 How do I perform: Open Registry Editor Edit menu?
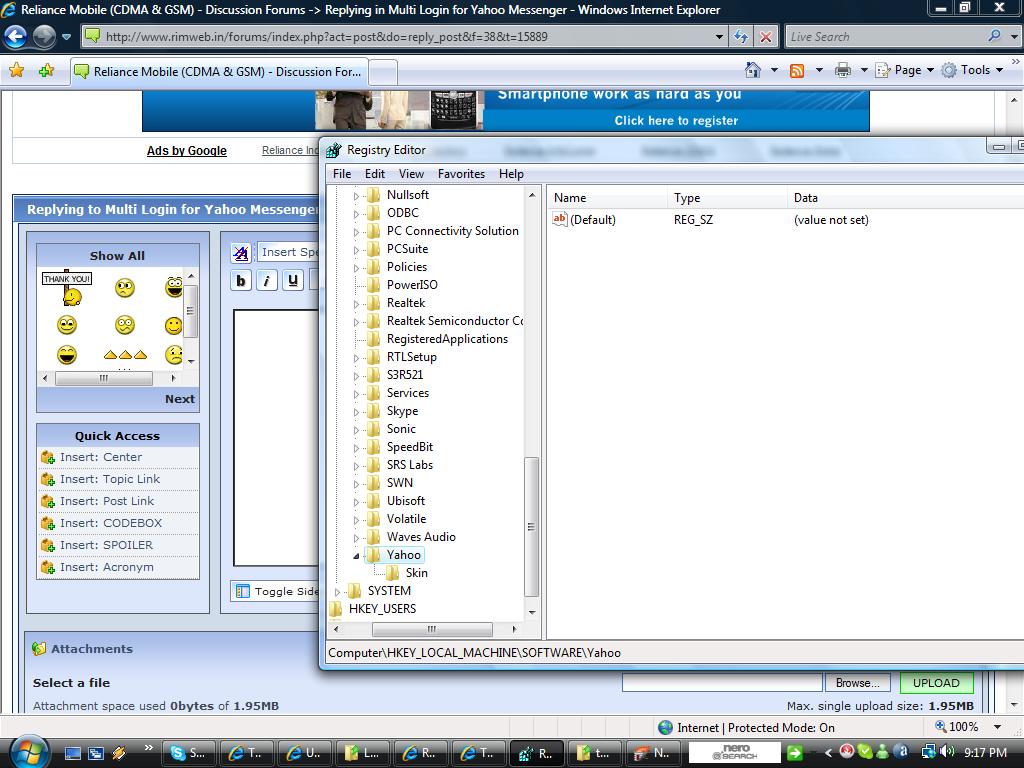point(375,174)
